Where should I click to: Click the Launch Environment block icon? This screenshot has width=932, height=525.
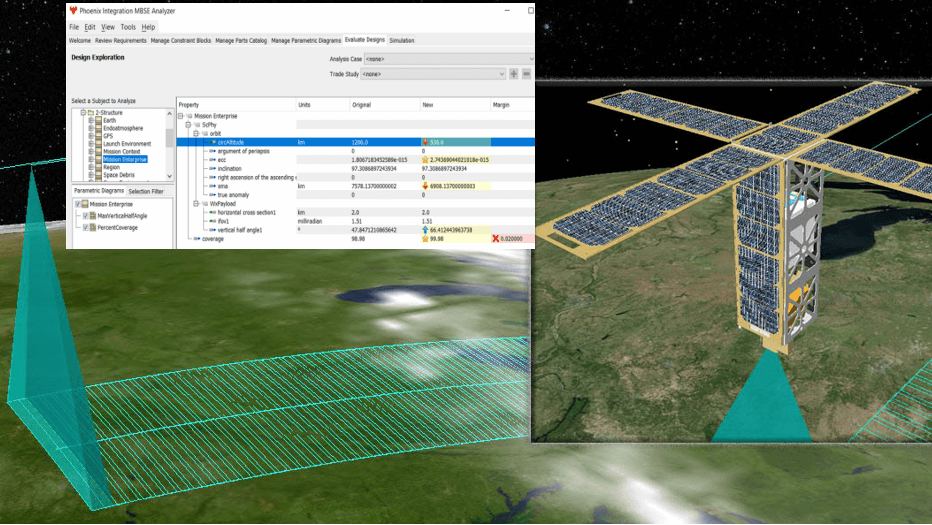[x=99, y=143]
